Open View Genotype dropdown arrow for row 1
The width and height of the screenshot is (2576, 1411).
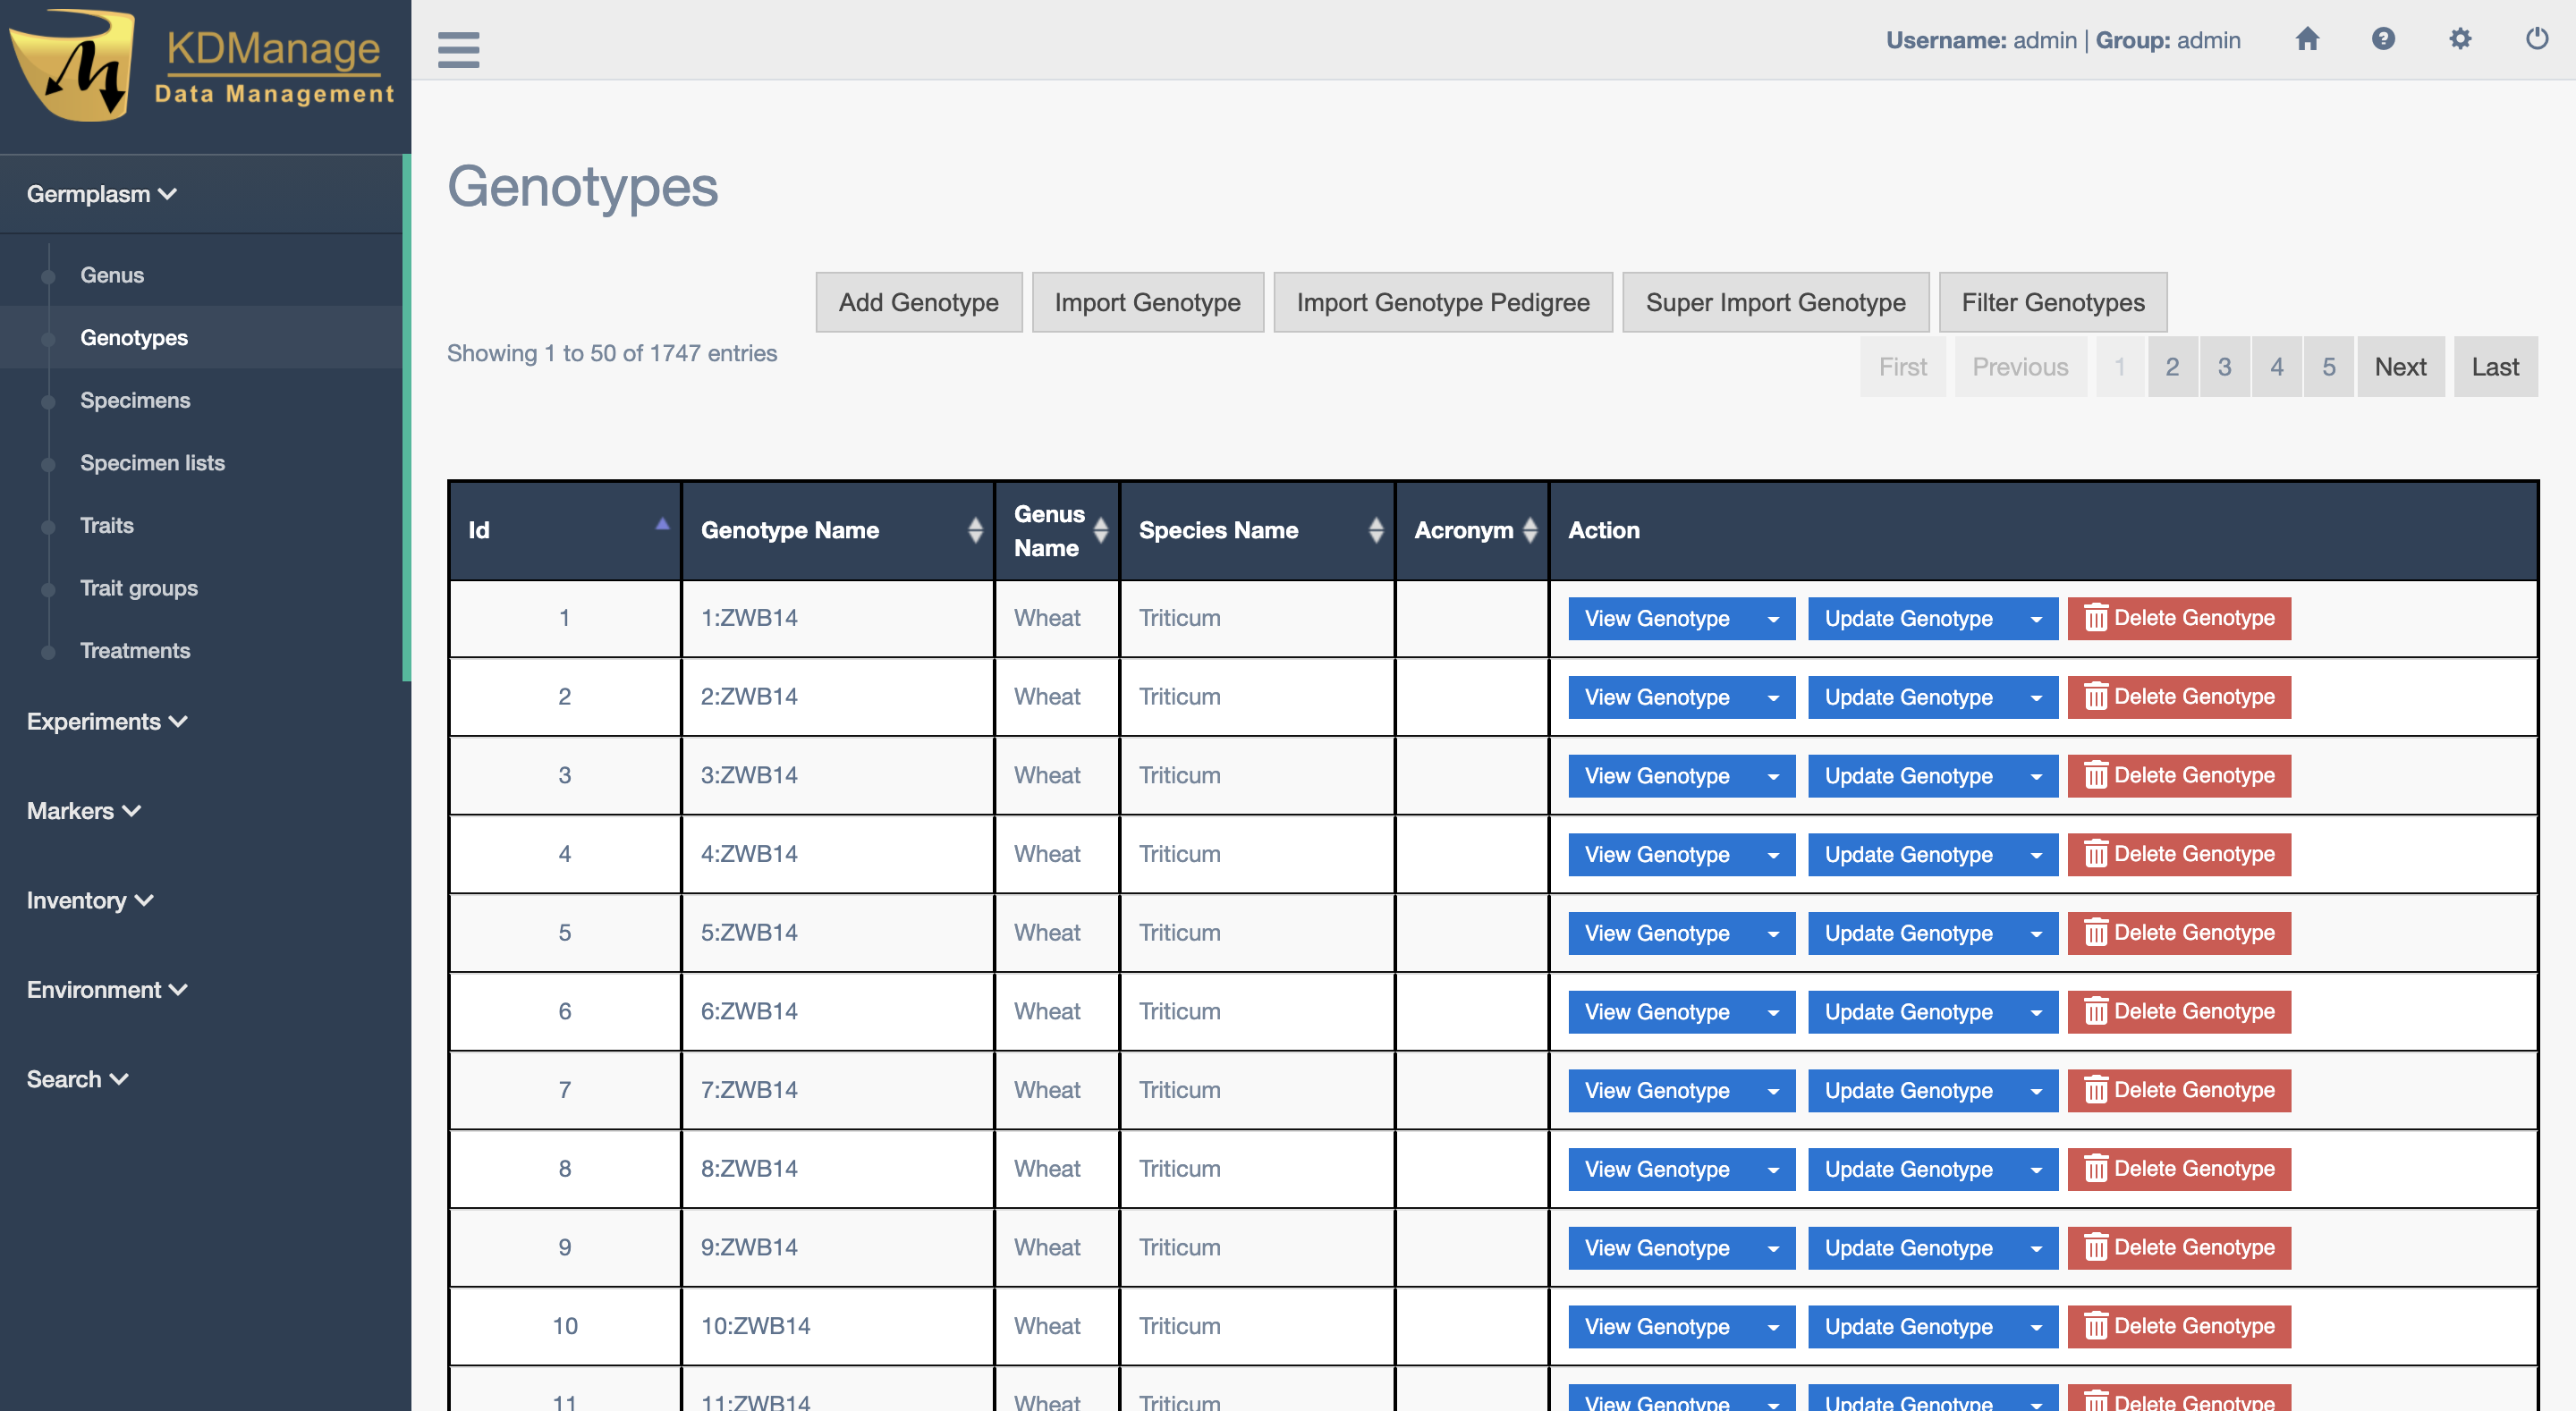click(1773, 619)
